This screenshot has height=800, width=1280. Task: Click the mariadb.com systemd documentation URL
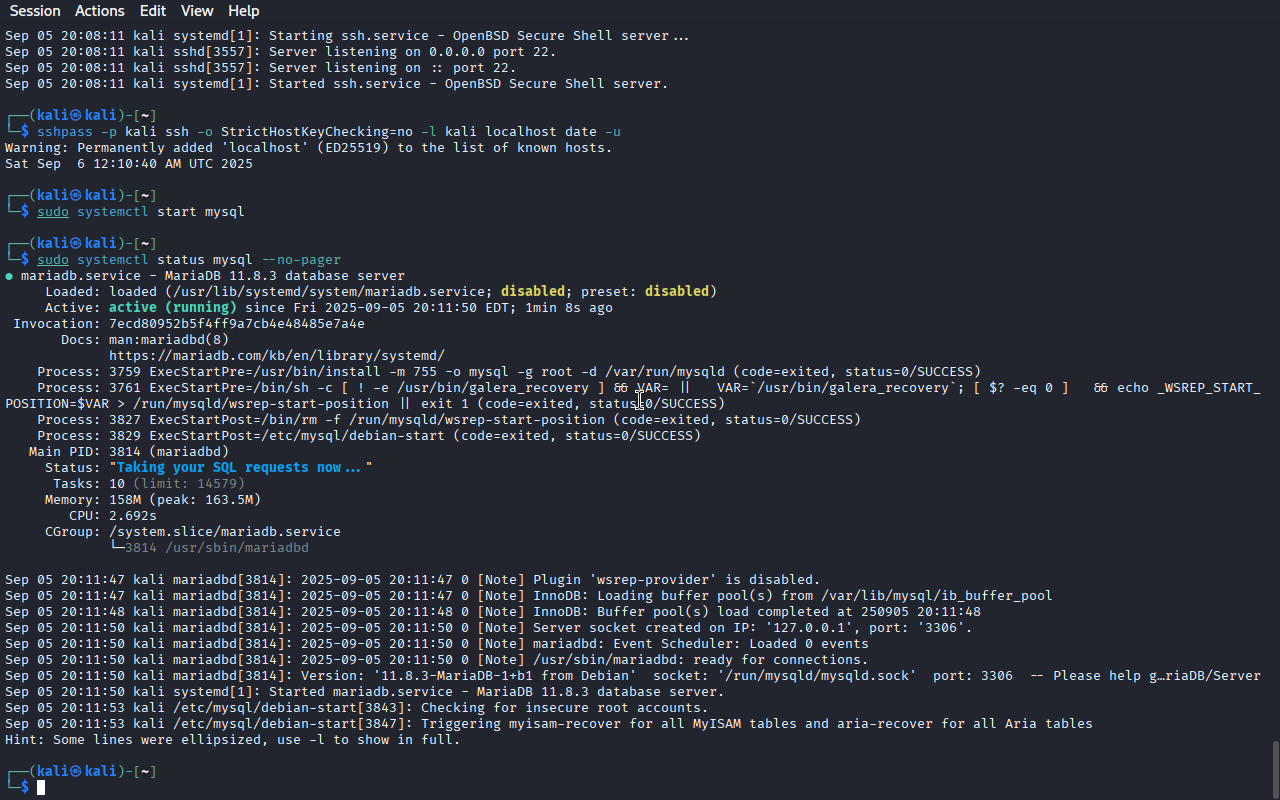pyautogui.click(x=277, y=356)
